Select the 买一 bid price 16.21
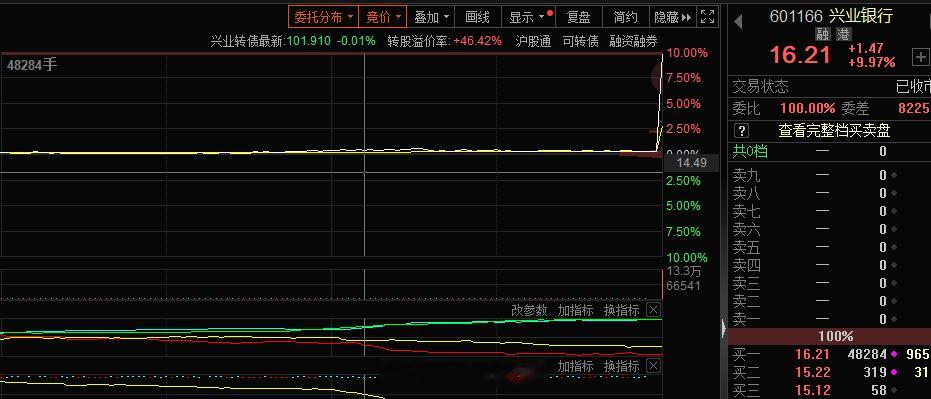 [x=812, y=354]
